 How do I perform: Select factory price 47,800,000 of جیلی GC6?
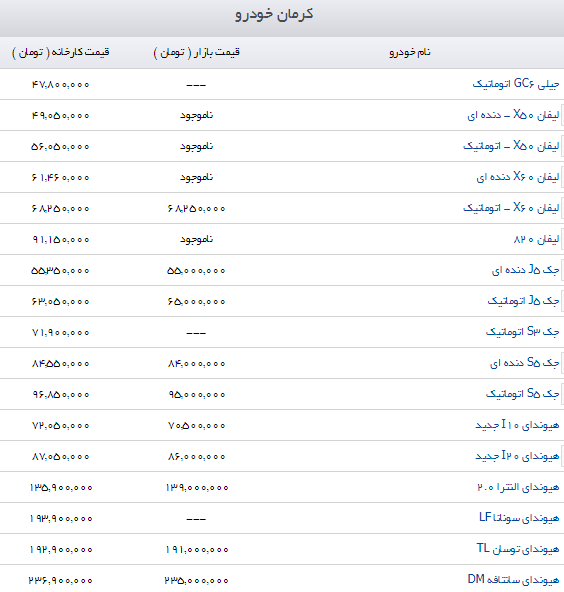[x=60, y=85]
